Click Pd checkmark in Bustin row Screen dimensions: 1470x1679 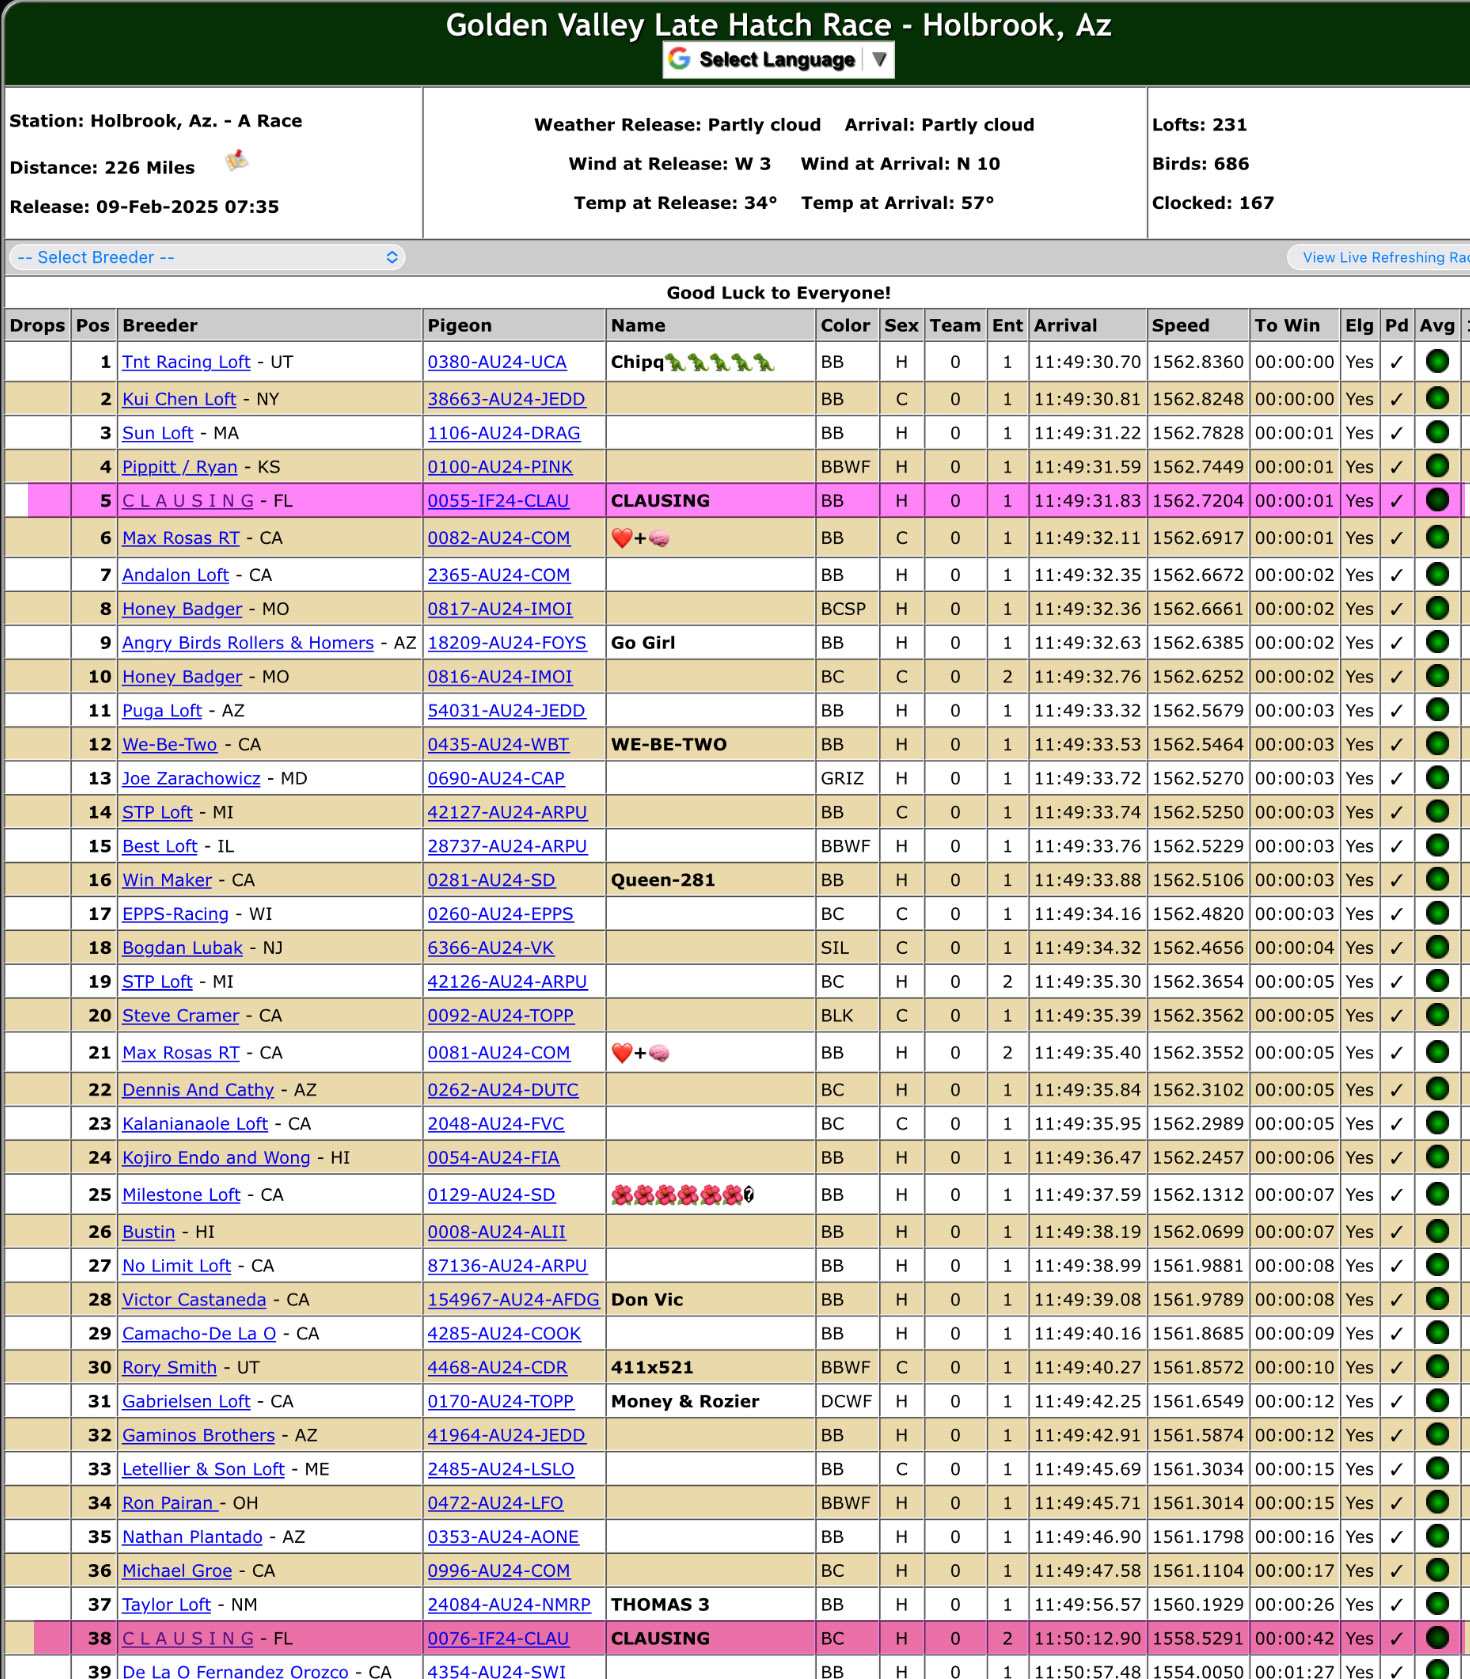pos(1396,1232)
